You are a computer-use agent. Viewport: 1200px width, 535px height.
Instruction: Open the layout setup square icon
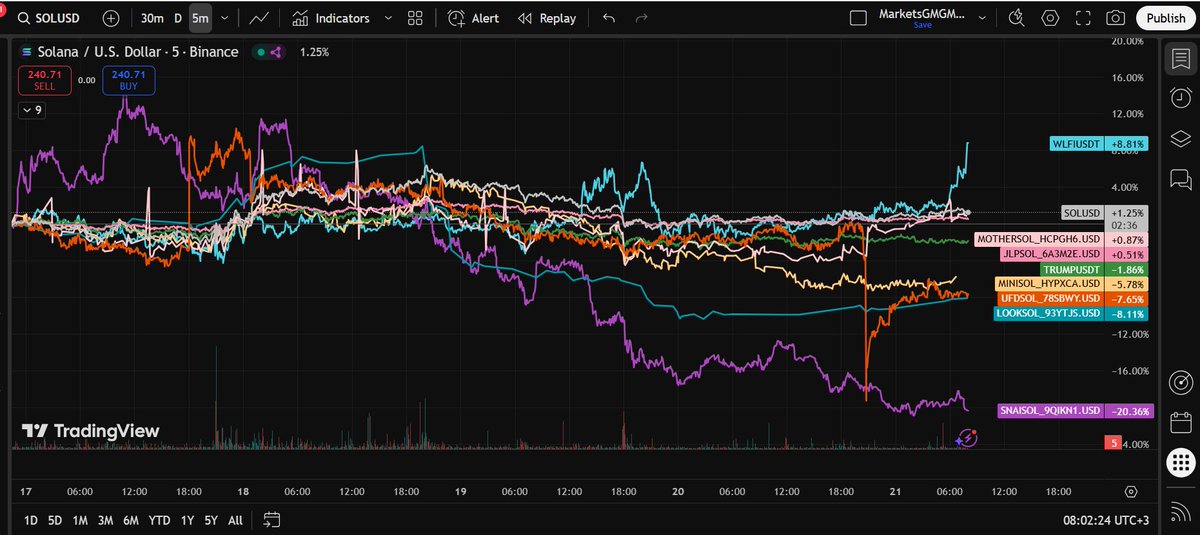click(857, 18)
